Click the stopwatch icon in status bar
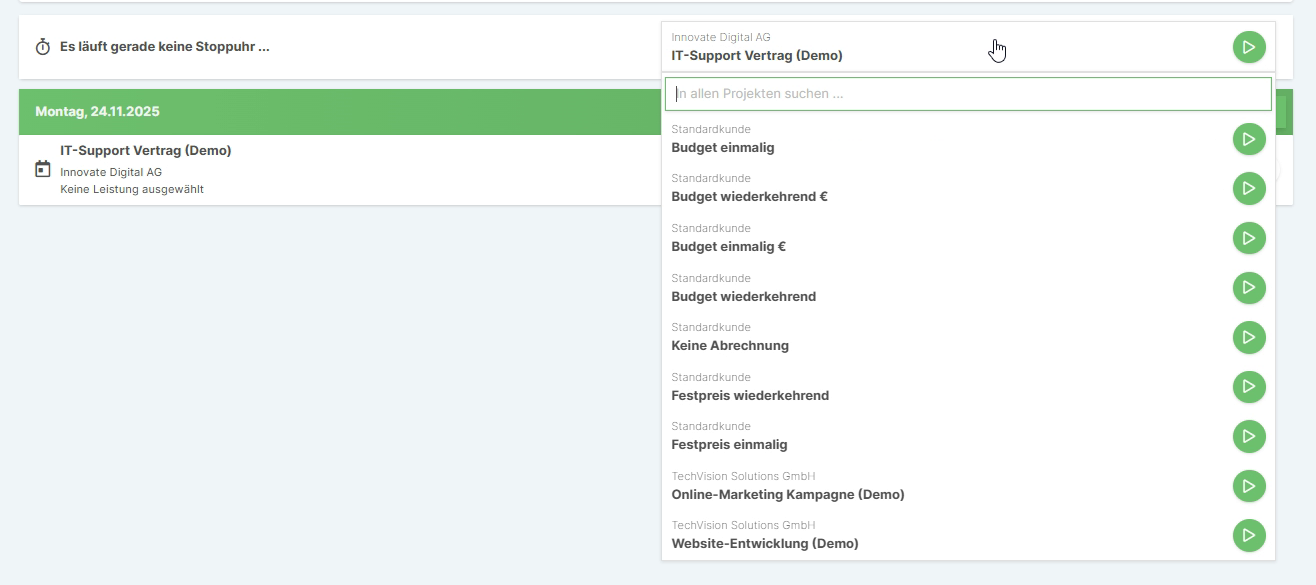This screenshot has width=1316, height=585. (43, 47)
